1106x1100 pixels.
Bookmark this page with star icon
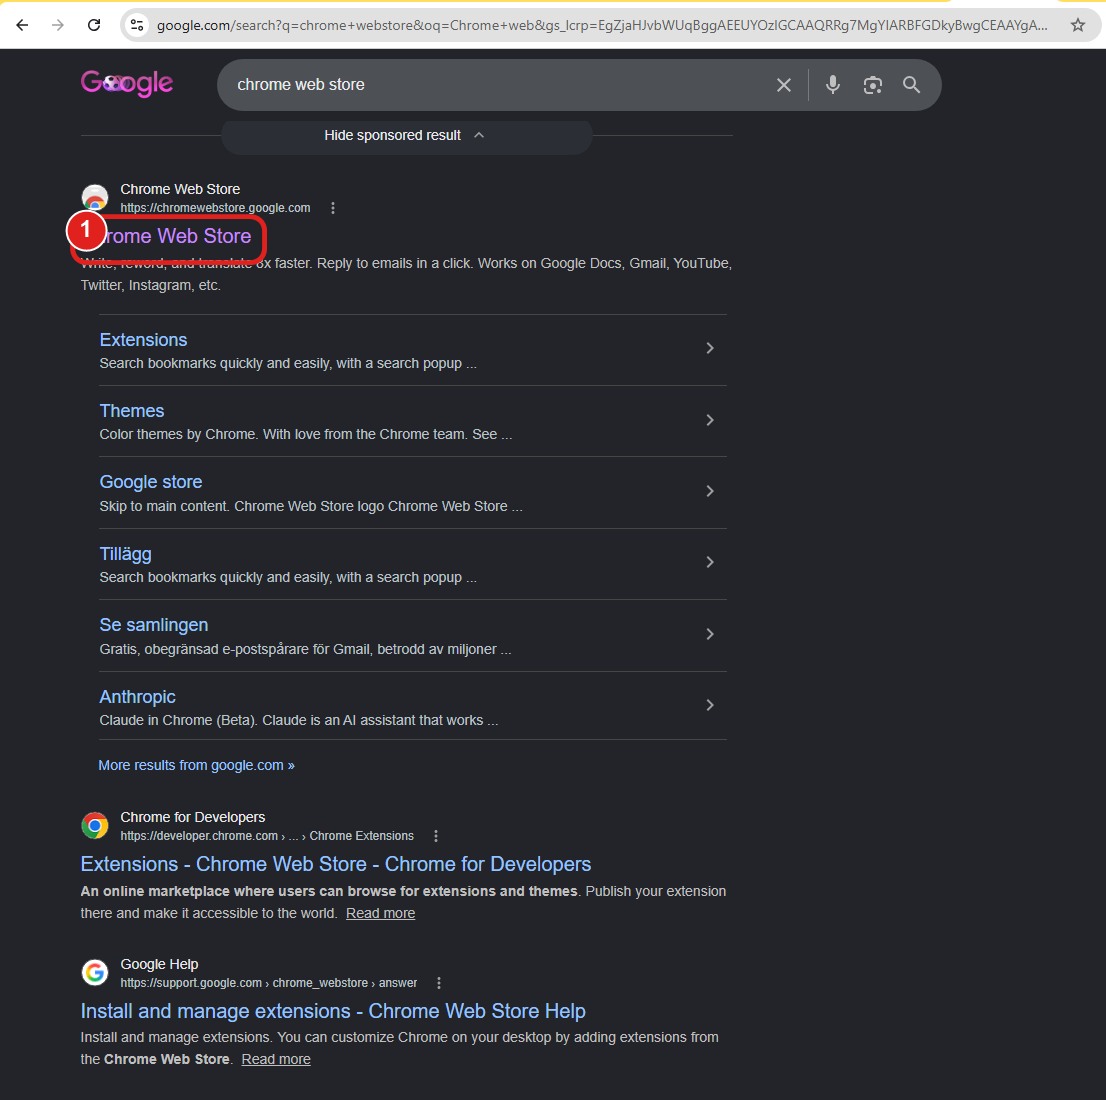click(1078, 25)
